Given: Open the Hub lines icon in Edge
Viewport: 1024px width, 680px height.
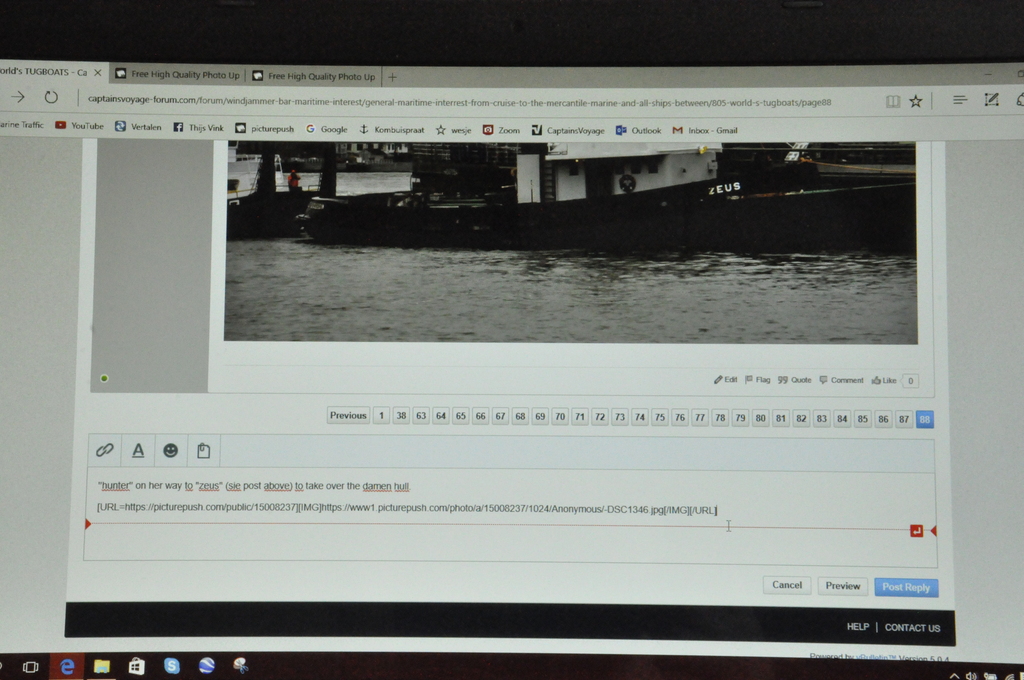Looking at the screenshot, I should pos(959,100).
